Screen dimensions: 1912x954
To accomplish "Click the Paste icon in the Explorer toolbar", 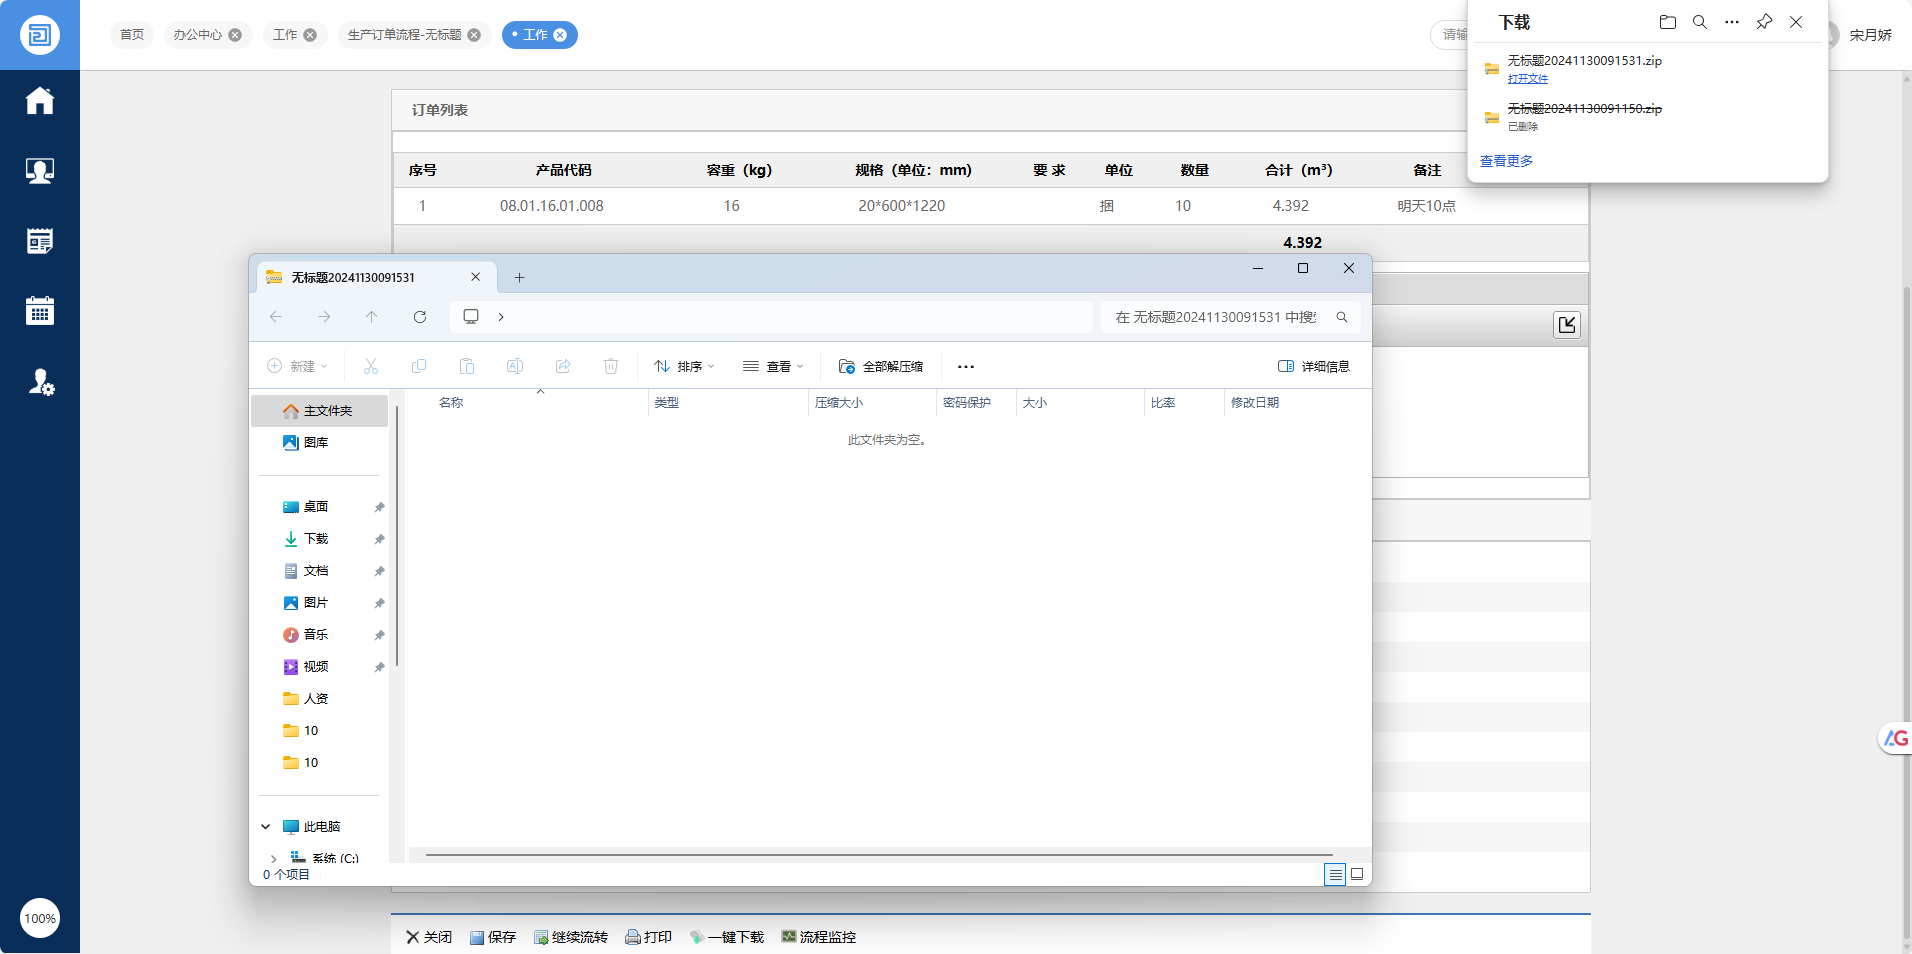I will coord(467,366).
